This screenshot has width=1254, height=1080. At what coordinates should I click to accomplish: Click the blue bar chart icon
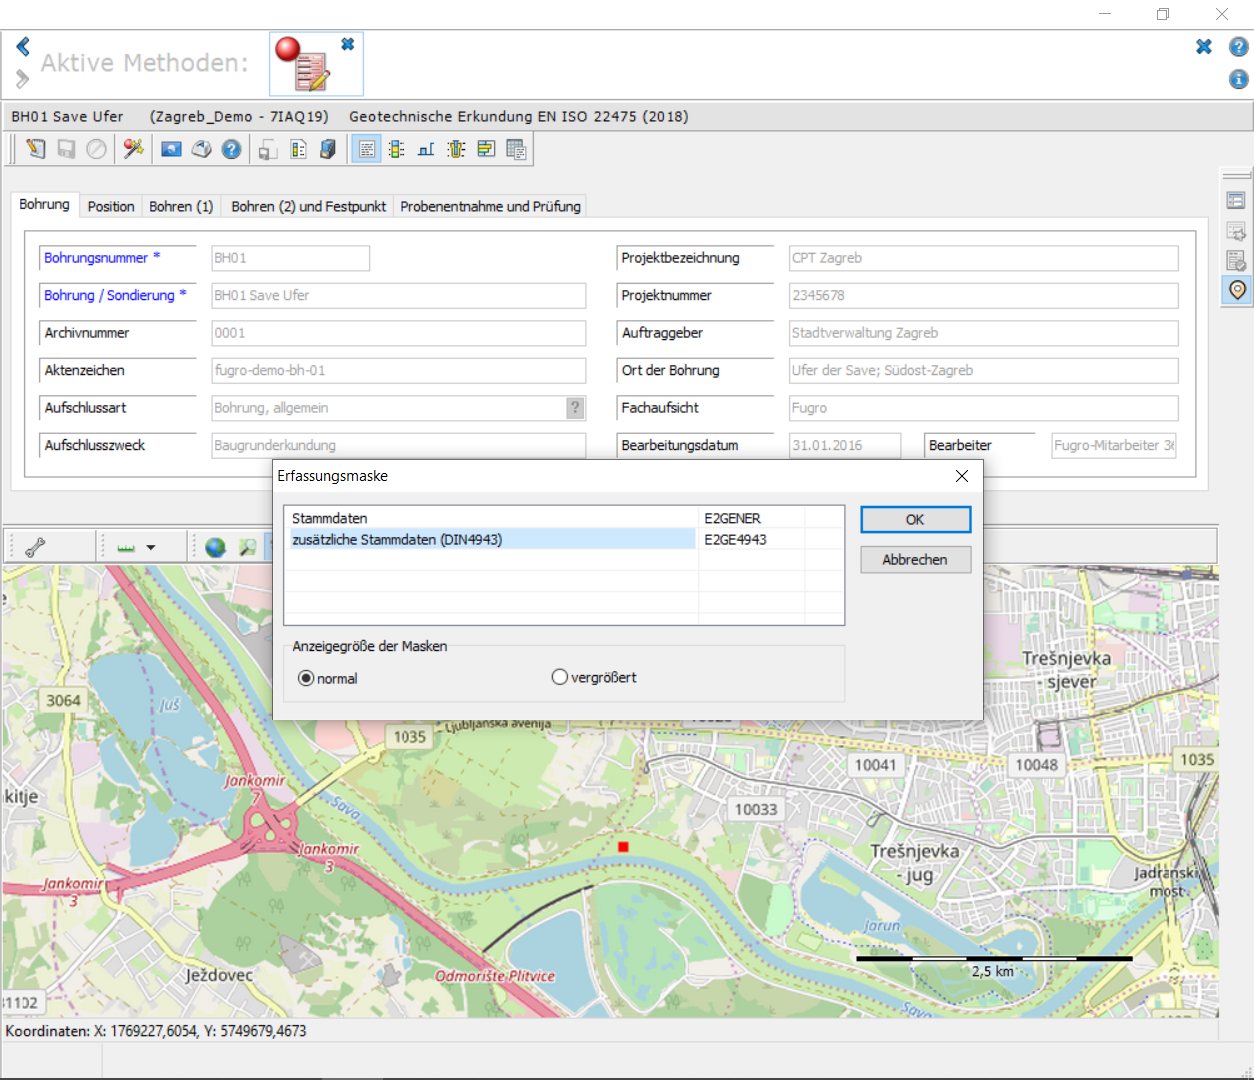[427, 149]
